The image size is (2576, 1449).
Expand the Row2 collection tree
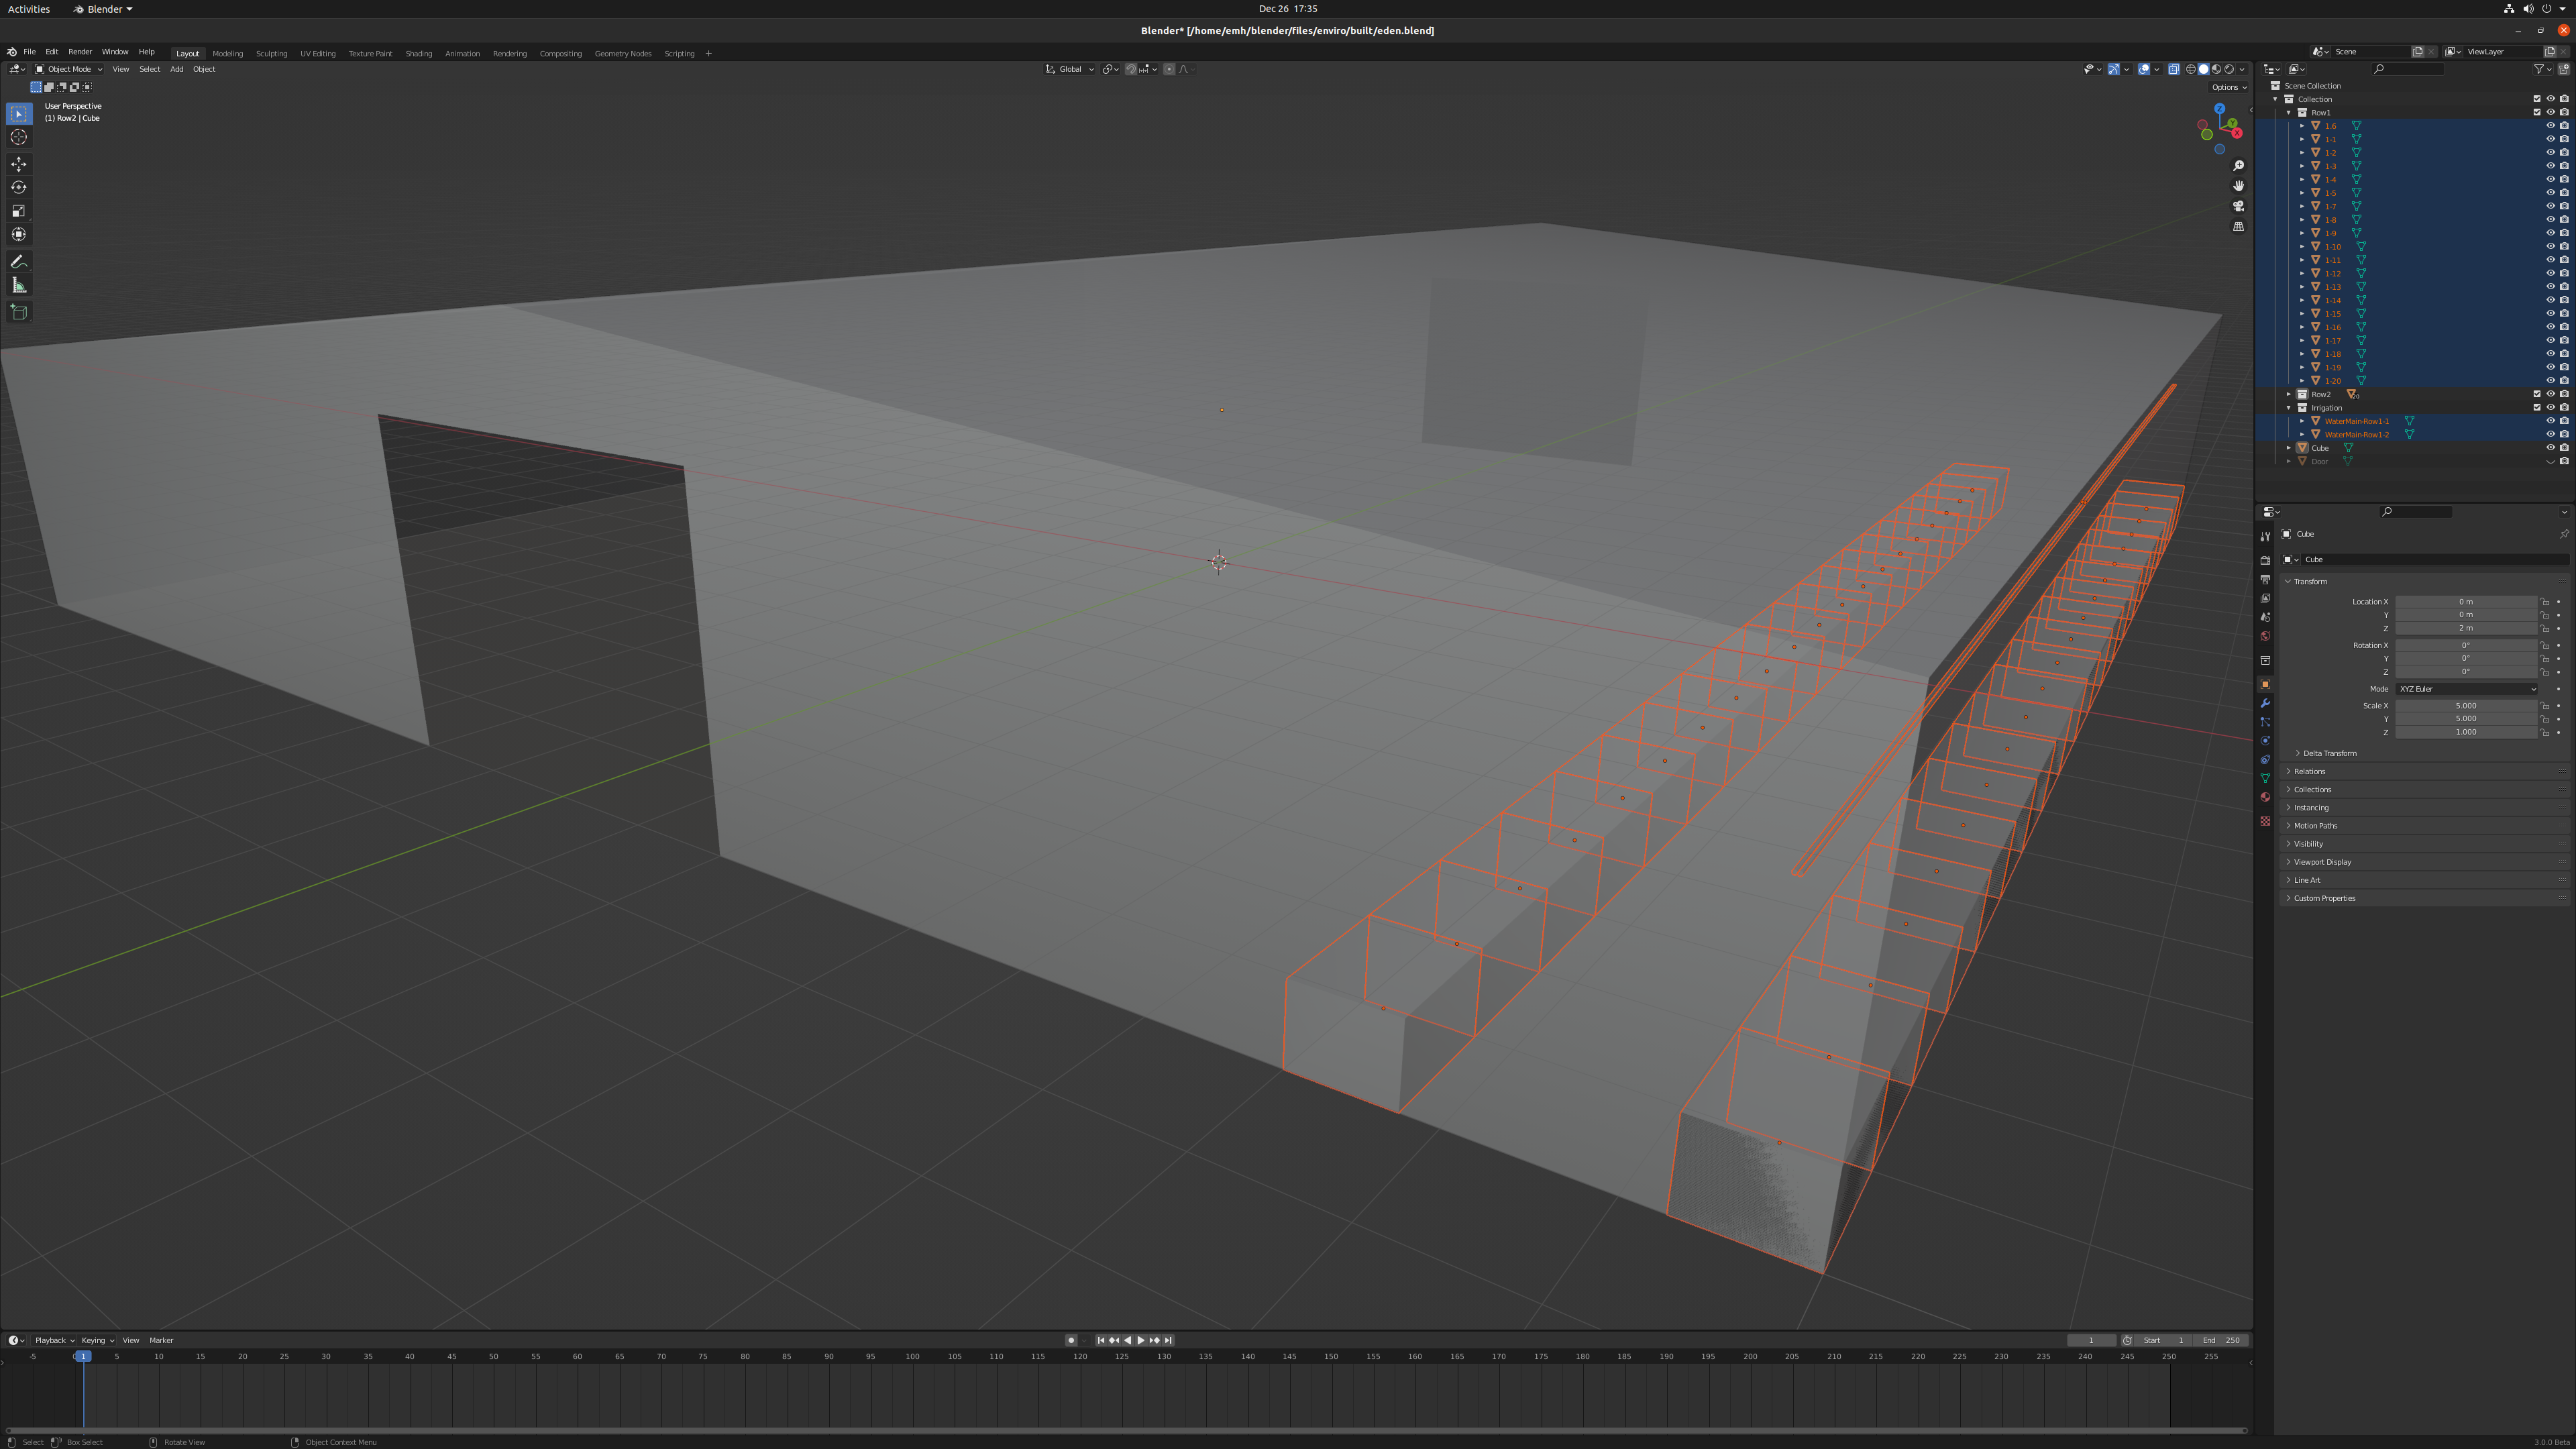pos(2288,394)
